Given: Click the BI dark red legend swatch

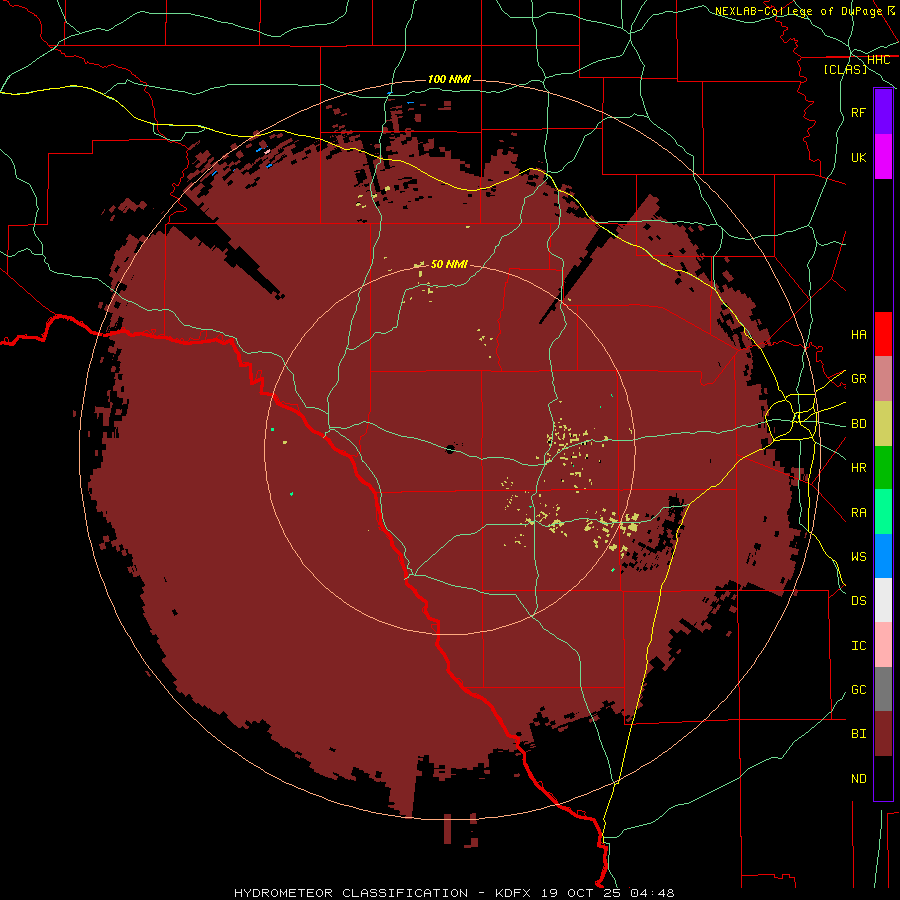Looking at the screenshot, I should [x=883, y=734].
